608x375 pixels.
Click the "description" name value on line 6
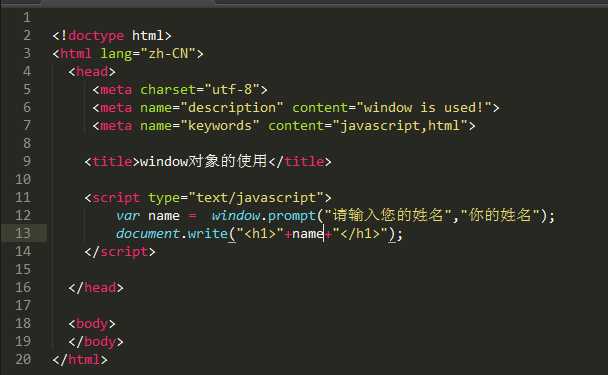pos(232,107)
